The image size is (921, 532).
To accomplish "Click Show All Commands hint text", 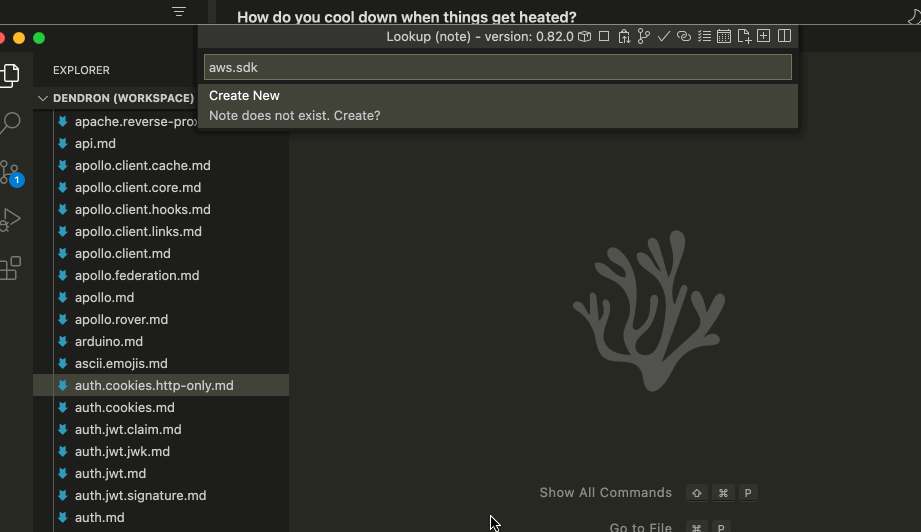I will tap(606, 493).
